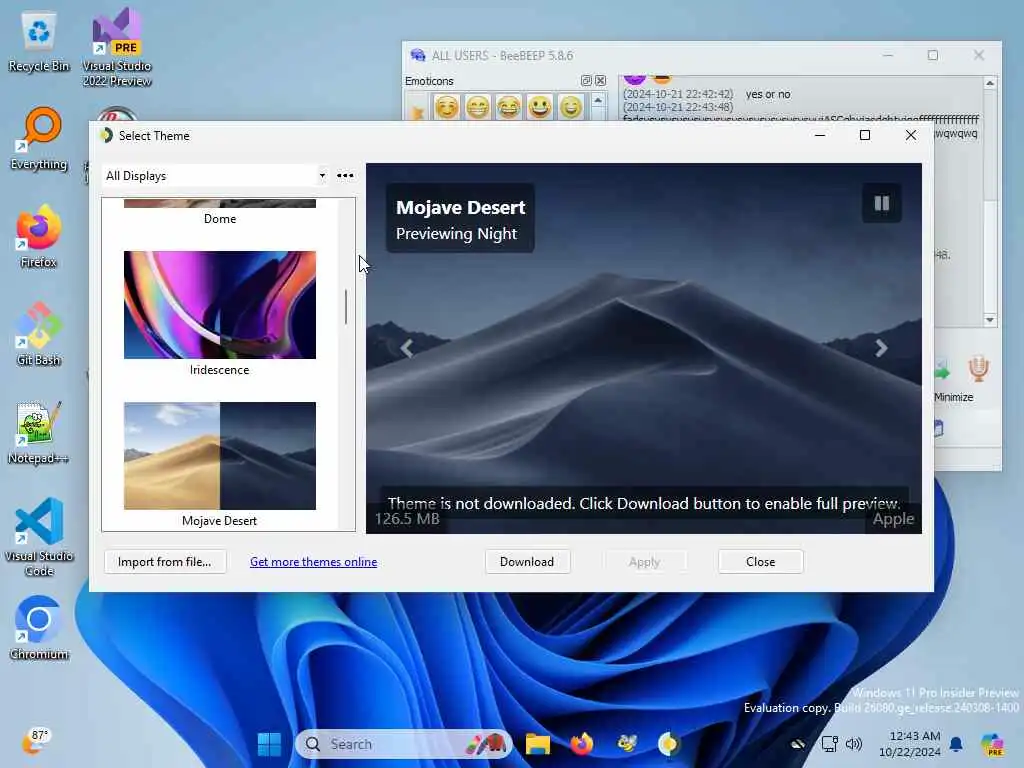
Task: Click the fourth grinning emoticon in BeeBEEP
Action: (540, 106)
